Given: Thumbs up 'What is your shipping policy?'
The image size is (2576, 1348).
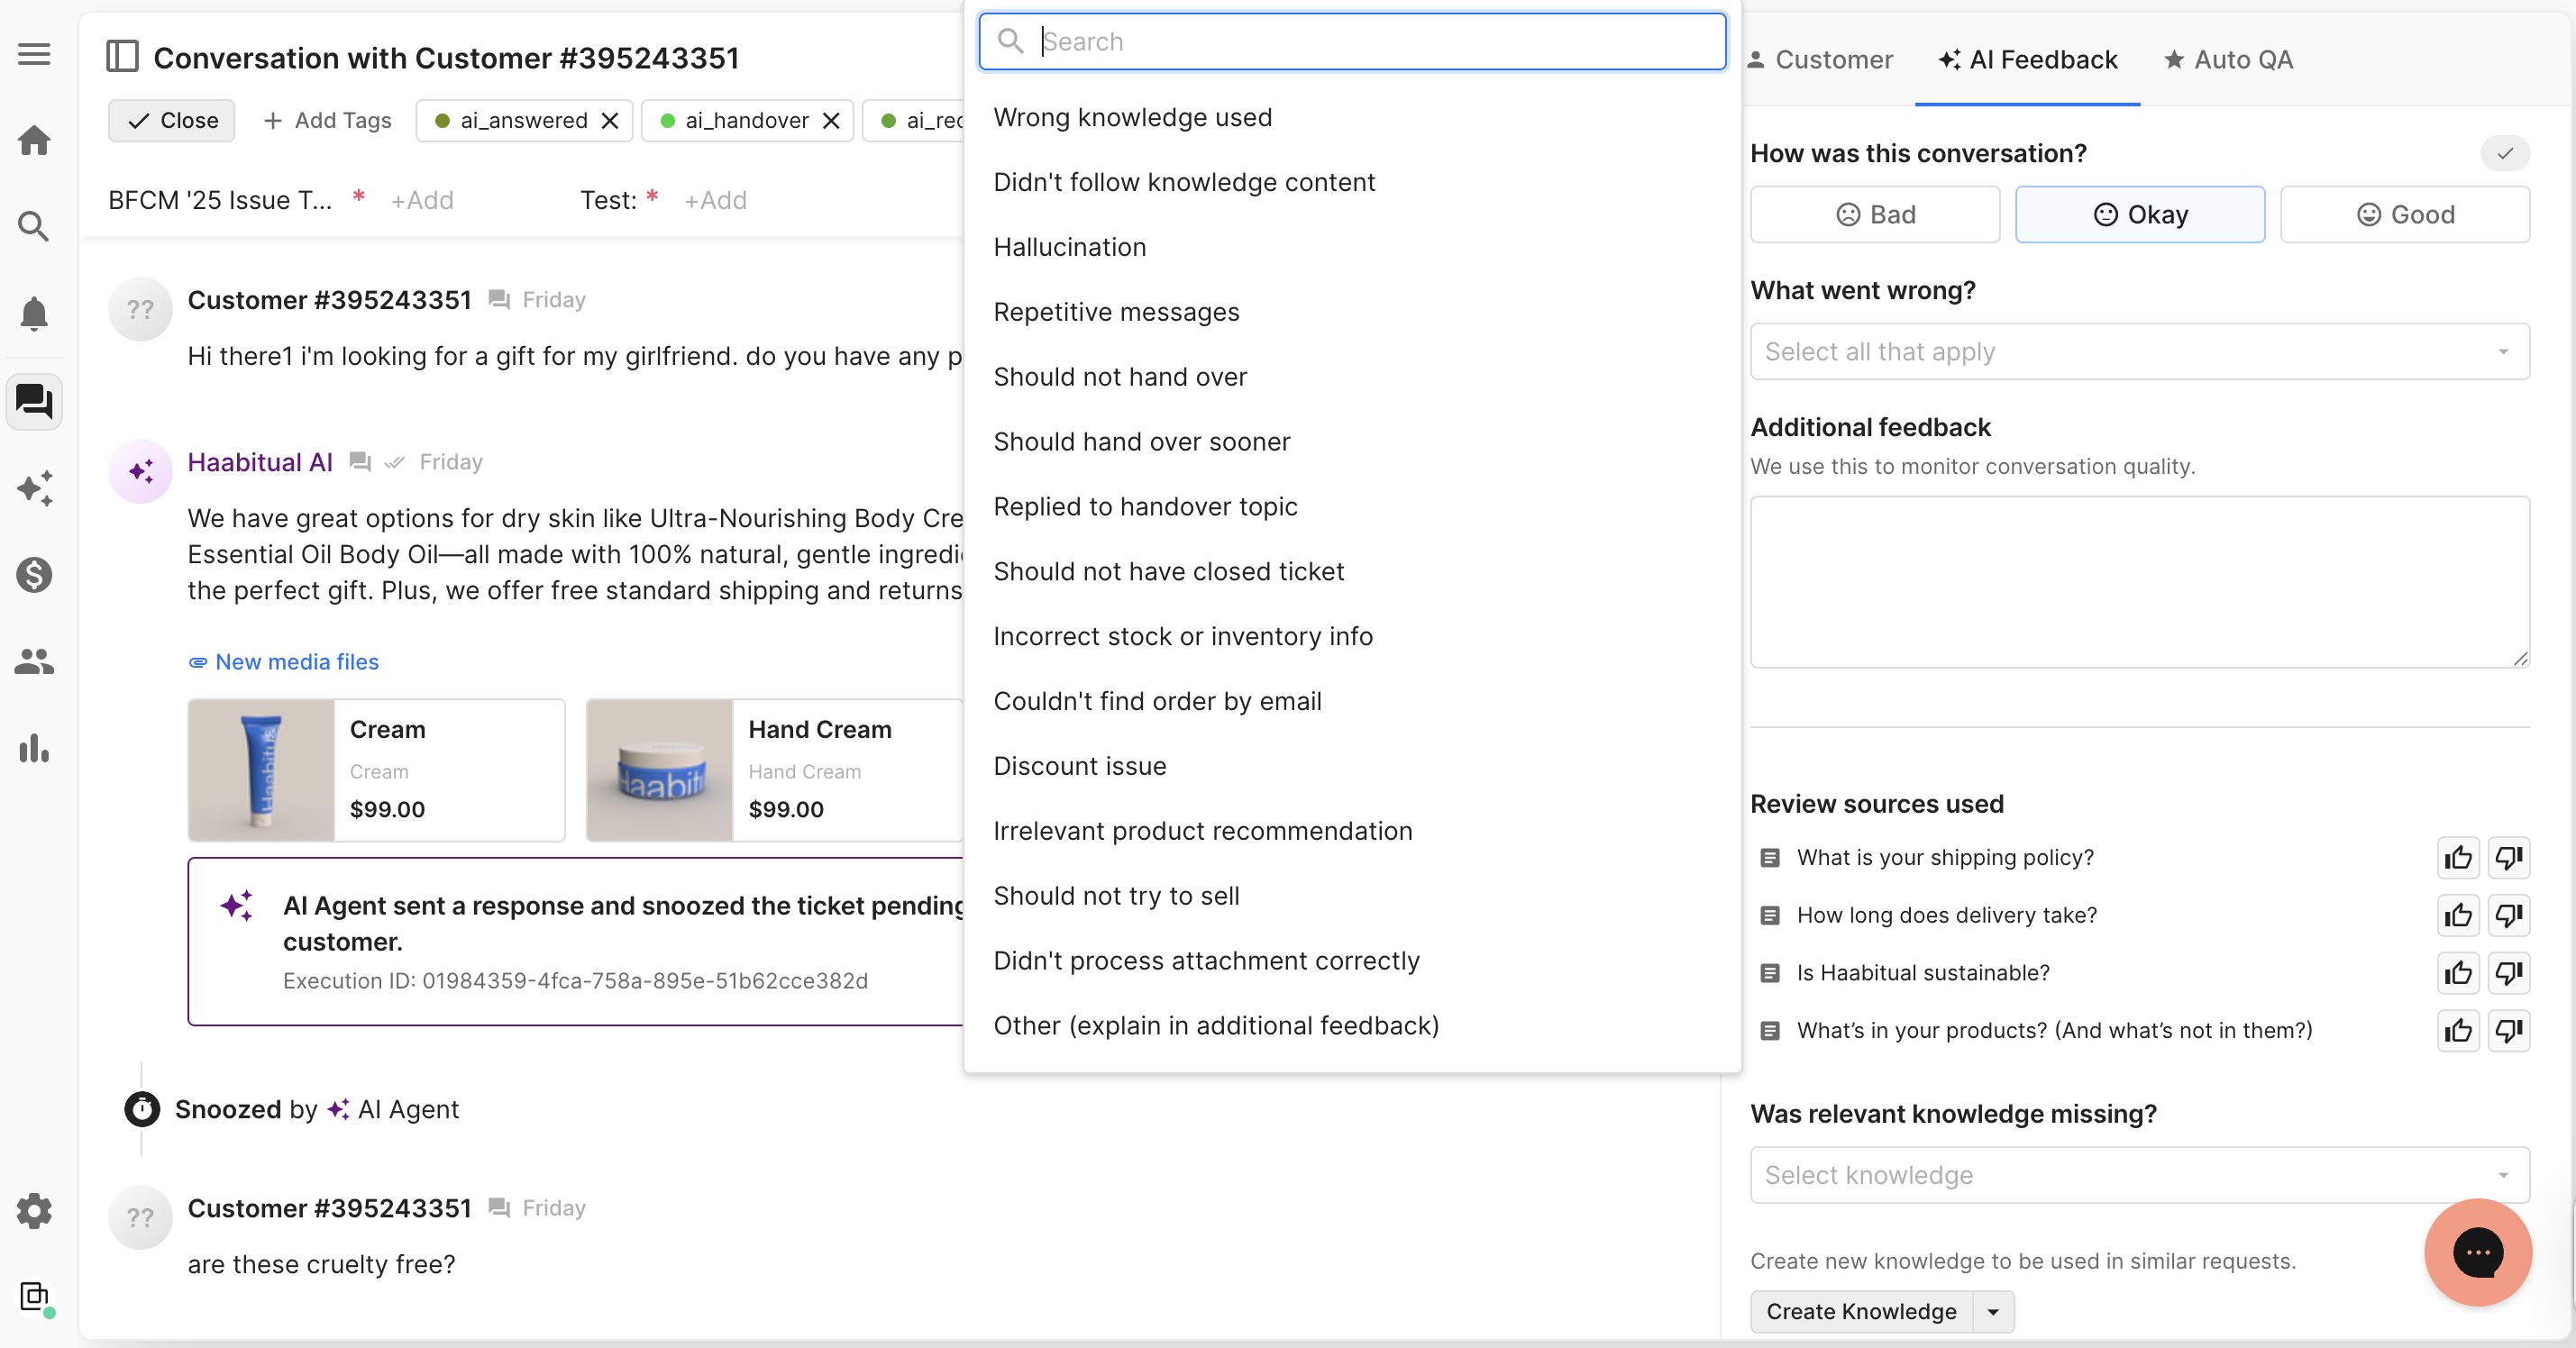Looking at the screenshot, I should pyautogui.click(x=2458, y=857).
